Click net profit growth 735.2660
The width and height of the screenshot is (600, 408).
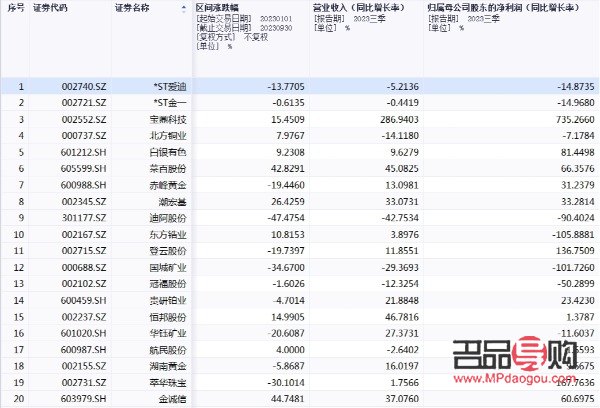(x=576, y=119)
